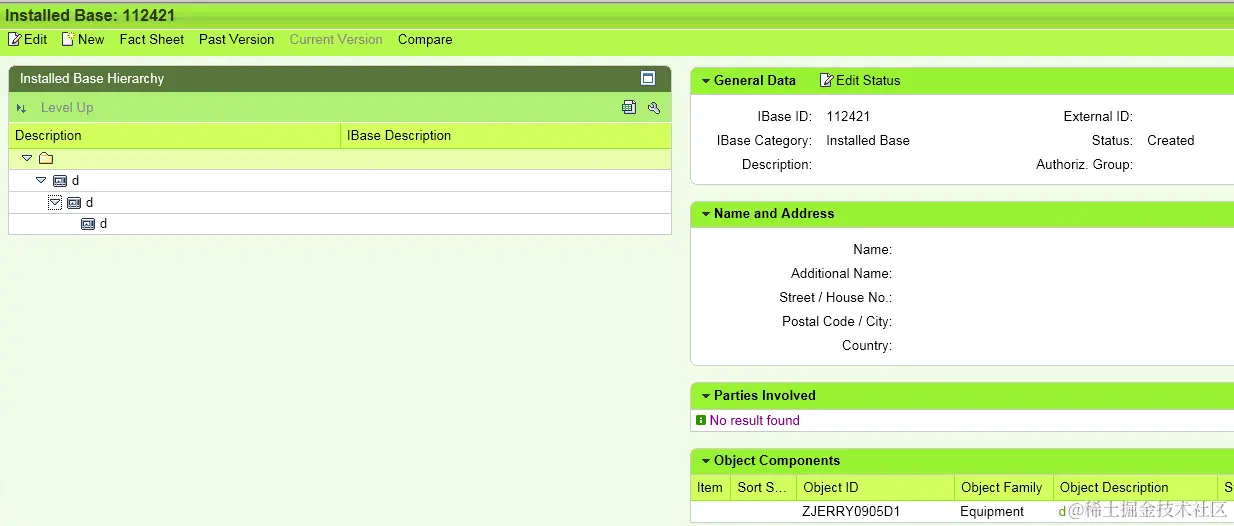
Task: Click the Object Description column header
Action: click(1135, 487)
